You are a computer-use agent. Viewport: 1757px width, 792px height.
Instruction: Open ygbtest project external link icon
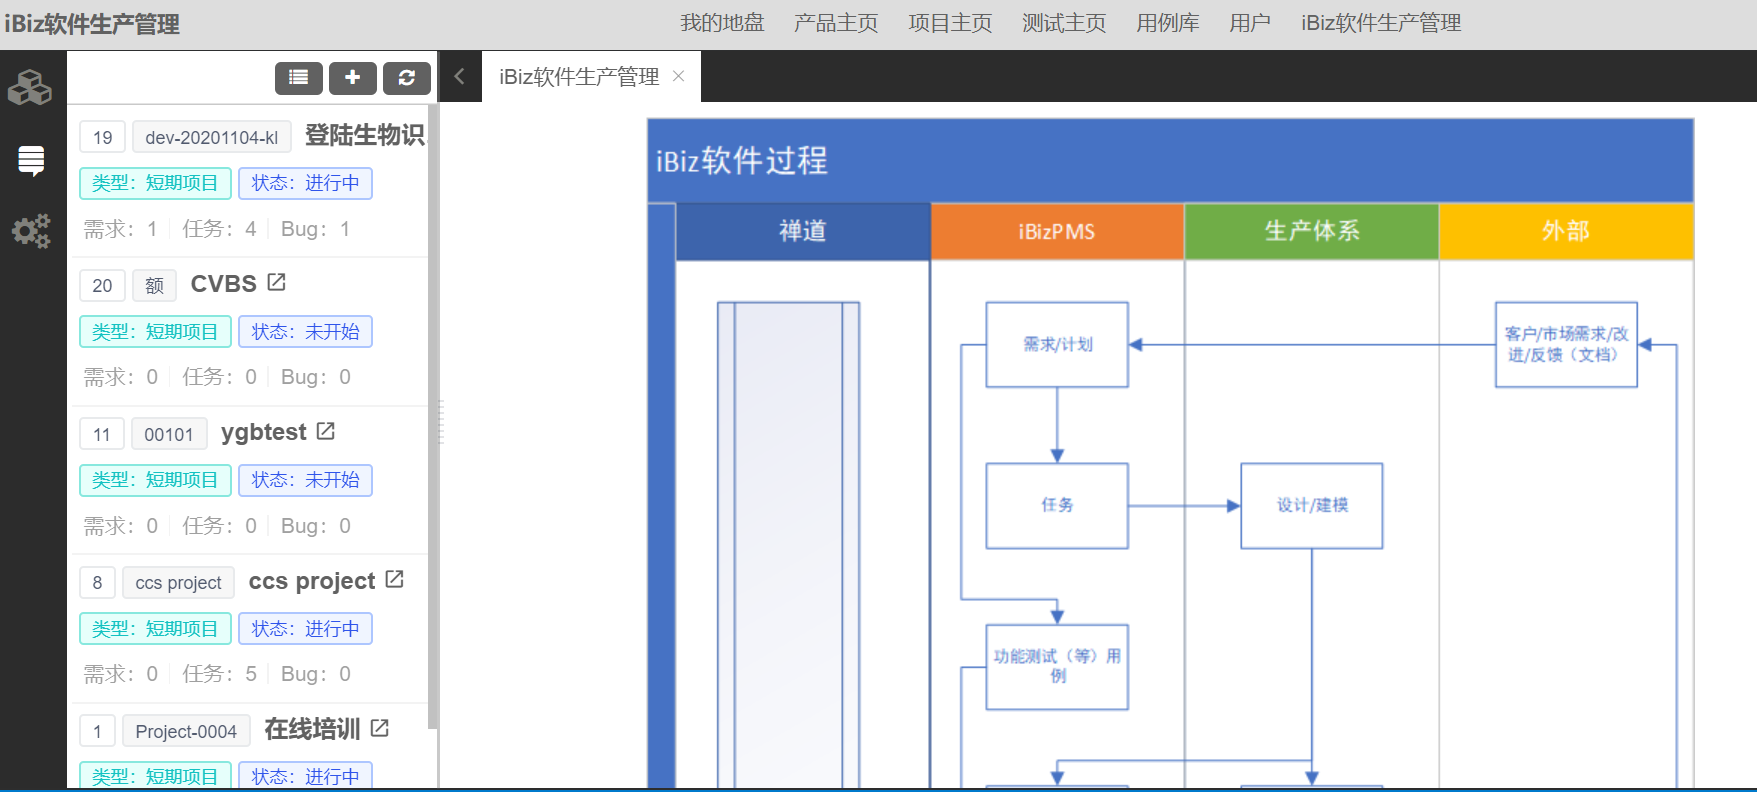[x=326, y=431]
